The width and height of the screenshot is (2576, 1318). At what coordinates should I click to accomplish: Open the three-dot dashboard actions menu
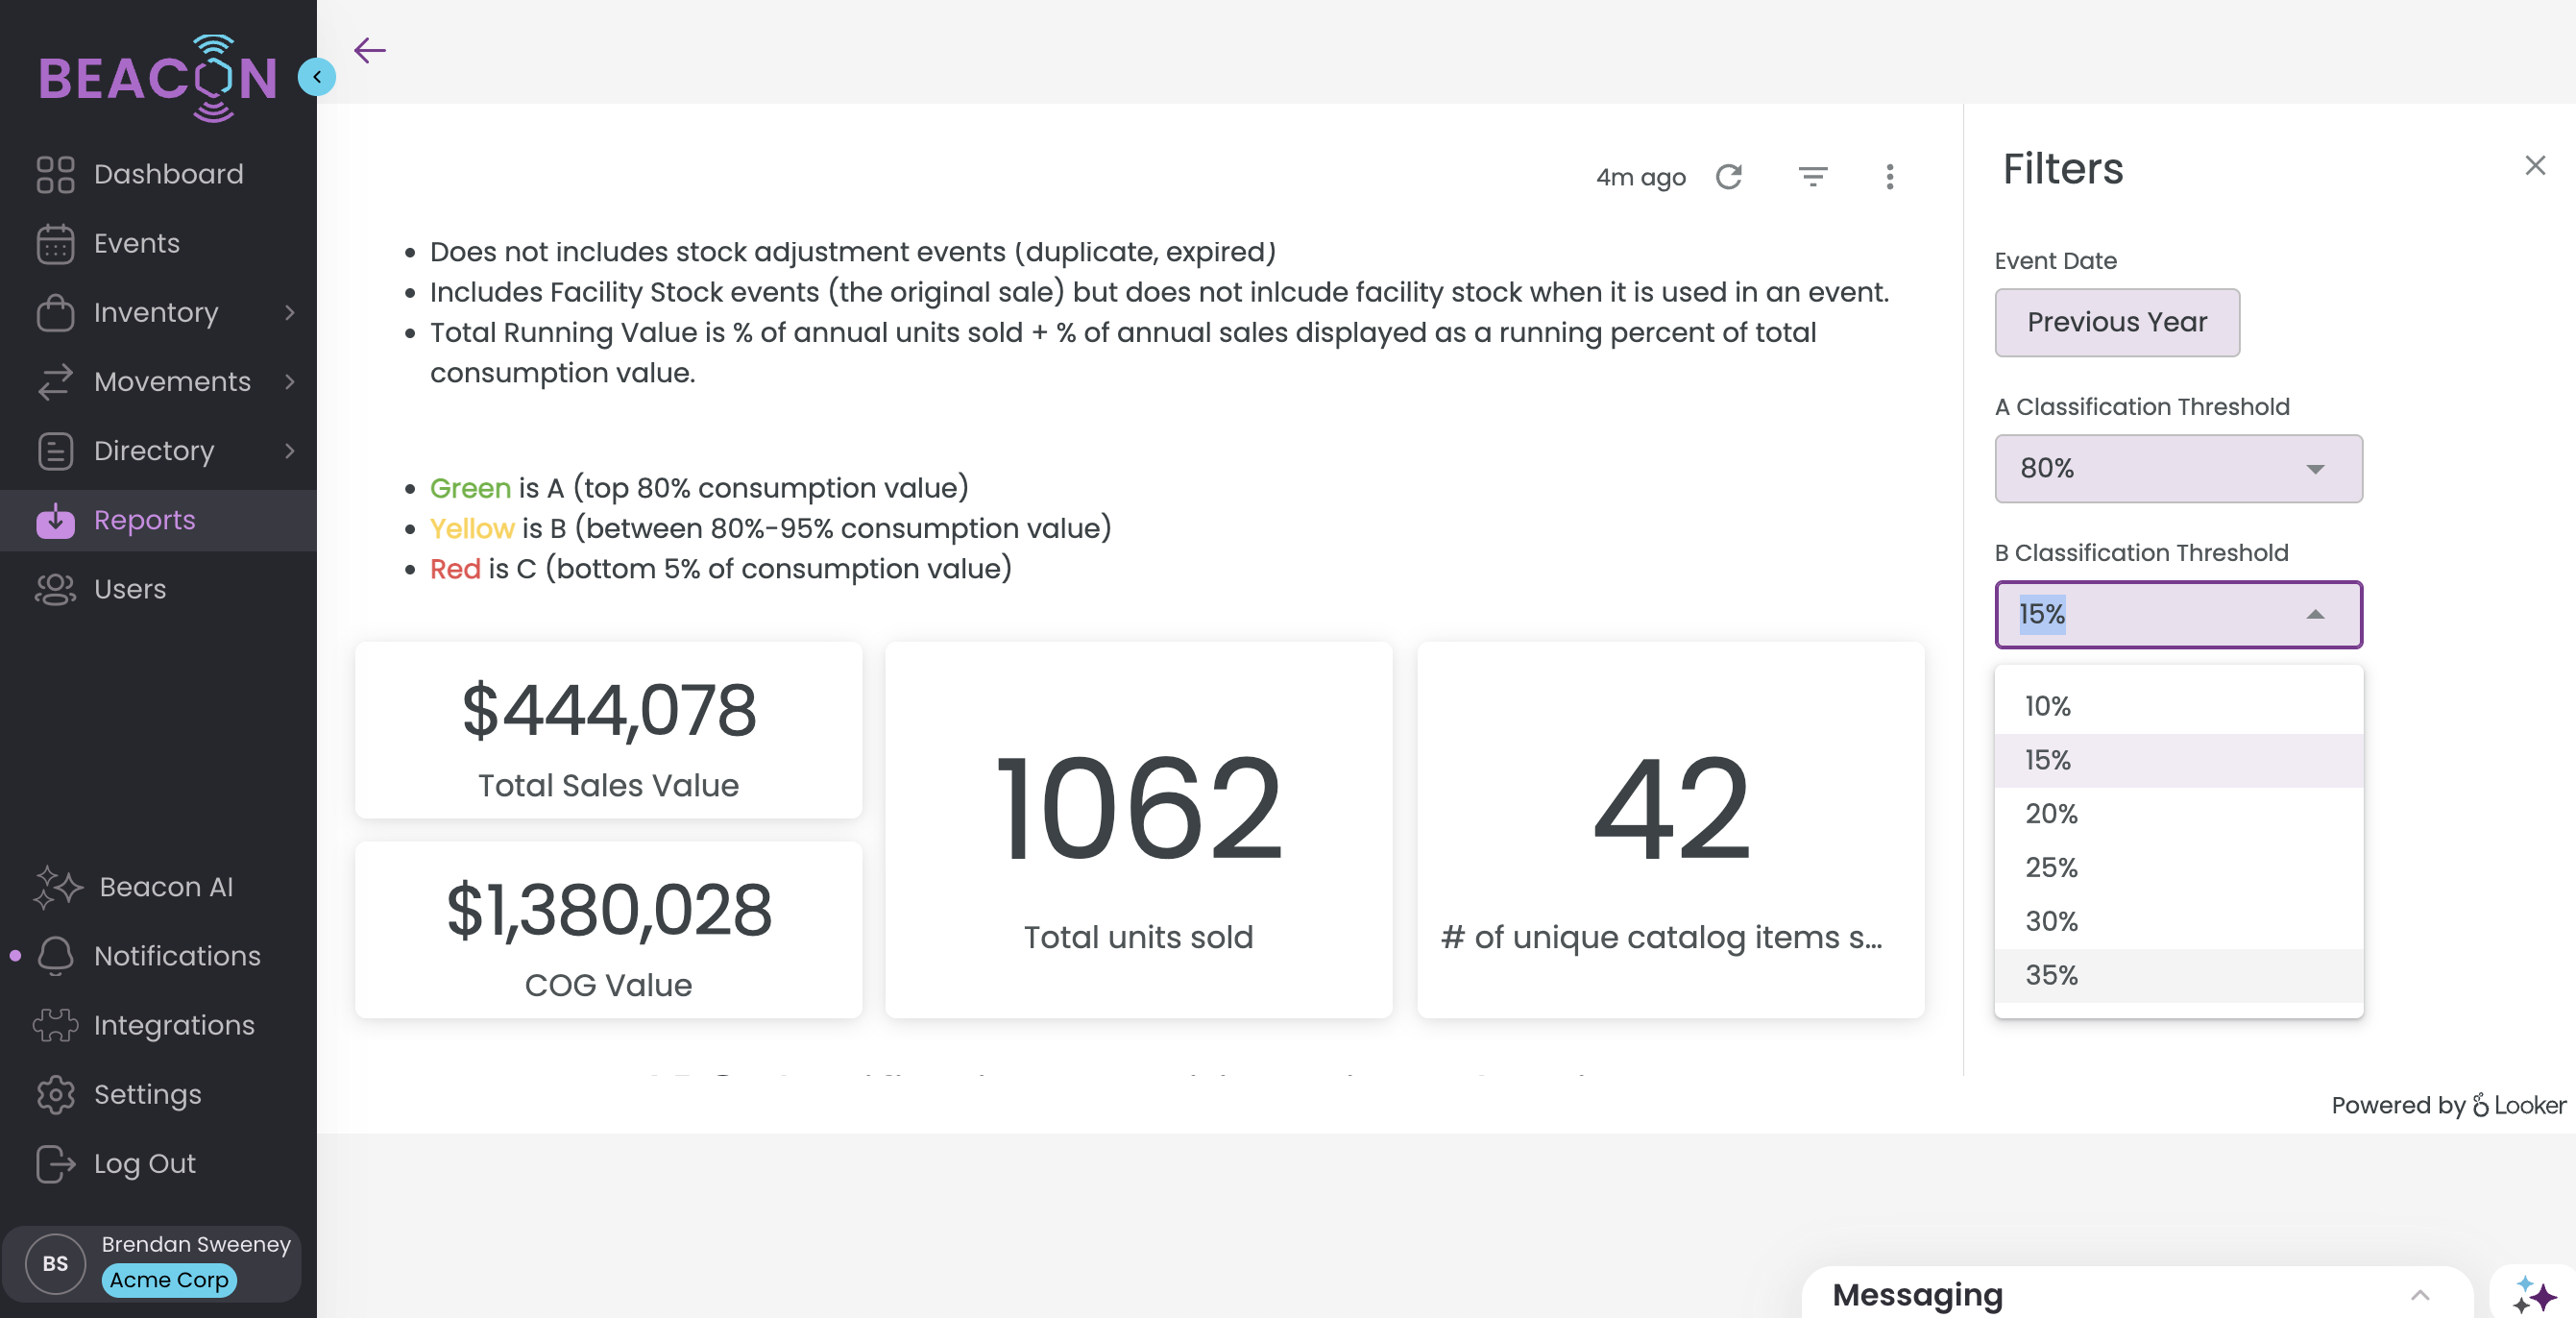pyautogui.click(x=1889, y=177)
